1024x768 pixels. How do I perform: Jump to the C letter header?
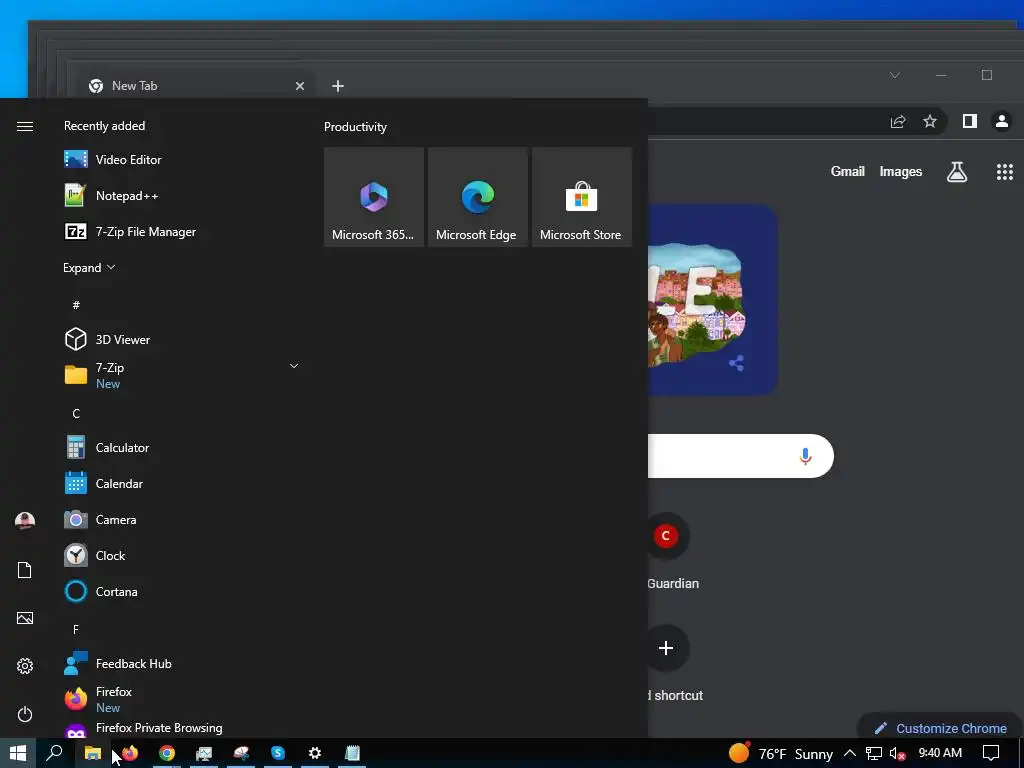[76, 413]
